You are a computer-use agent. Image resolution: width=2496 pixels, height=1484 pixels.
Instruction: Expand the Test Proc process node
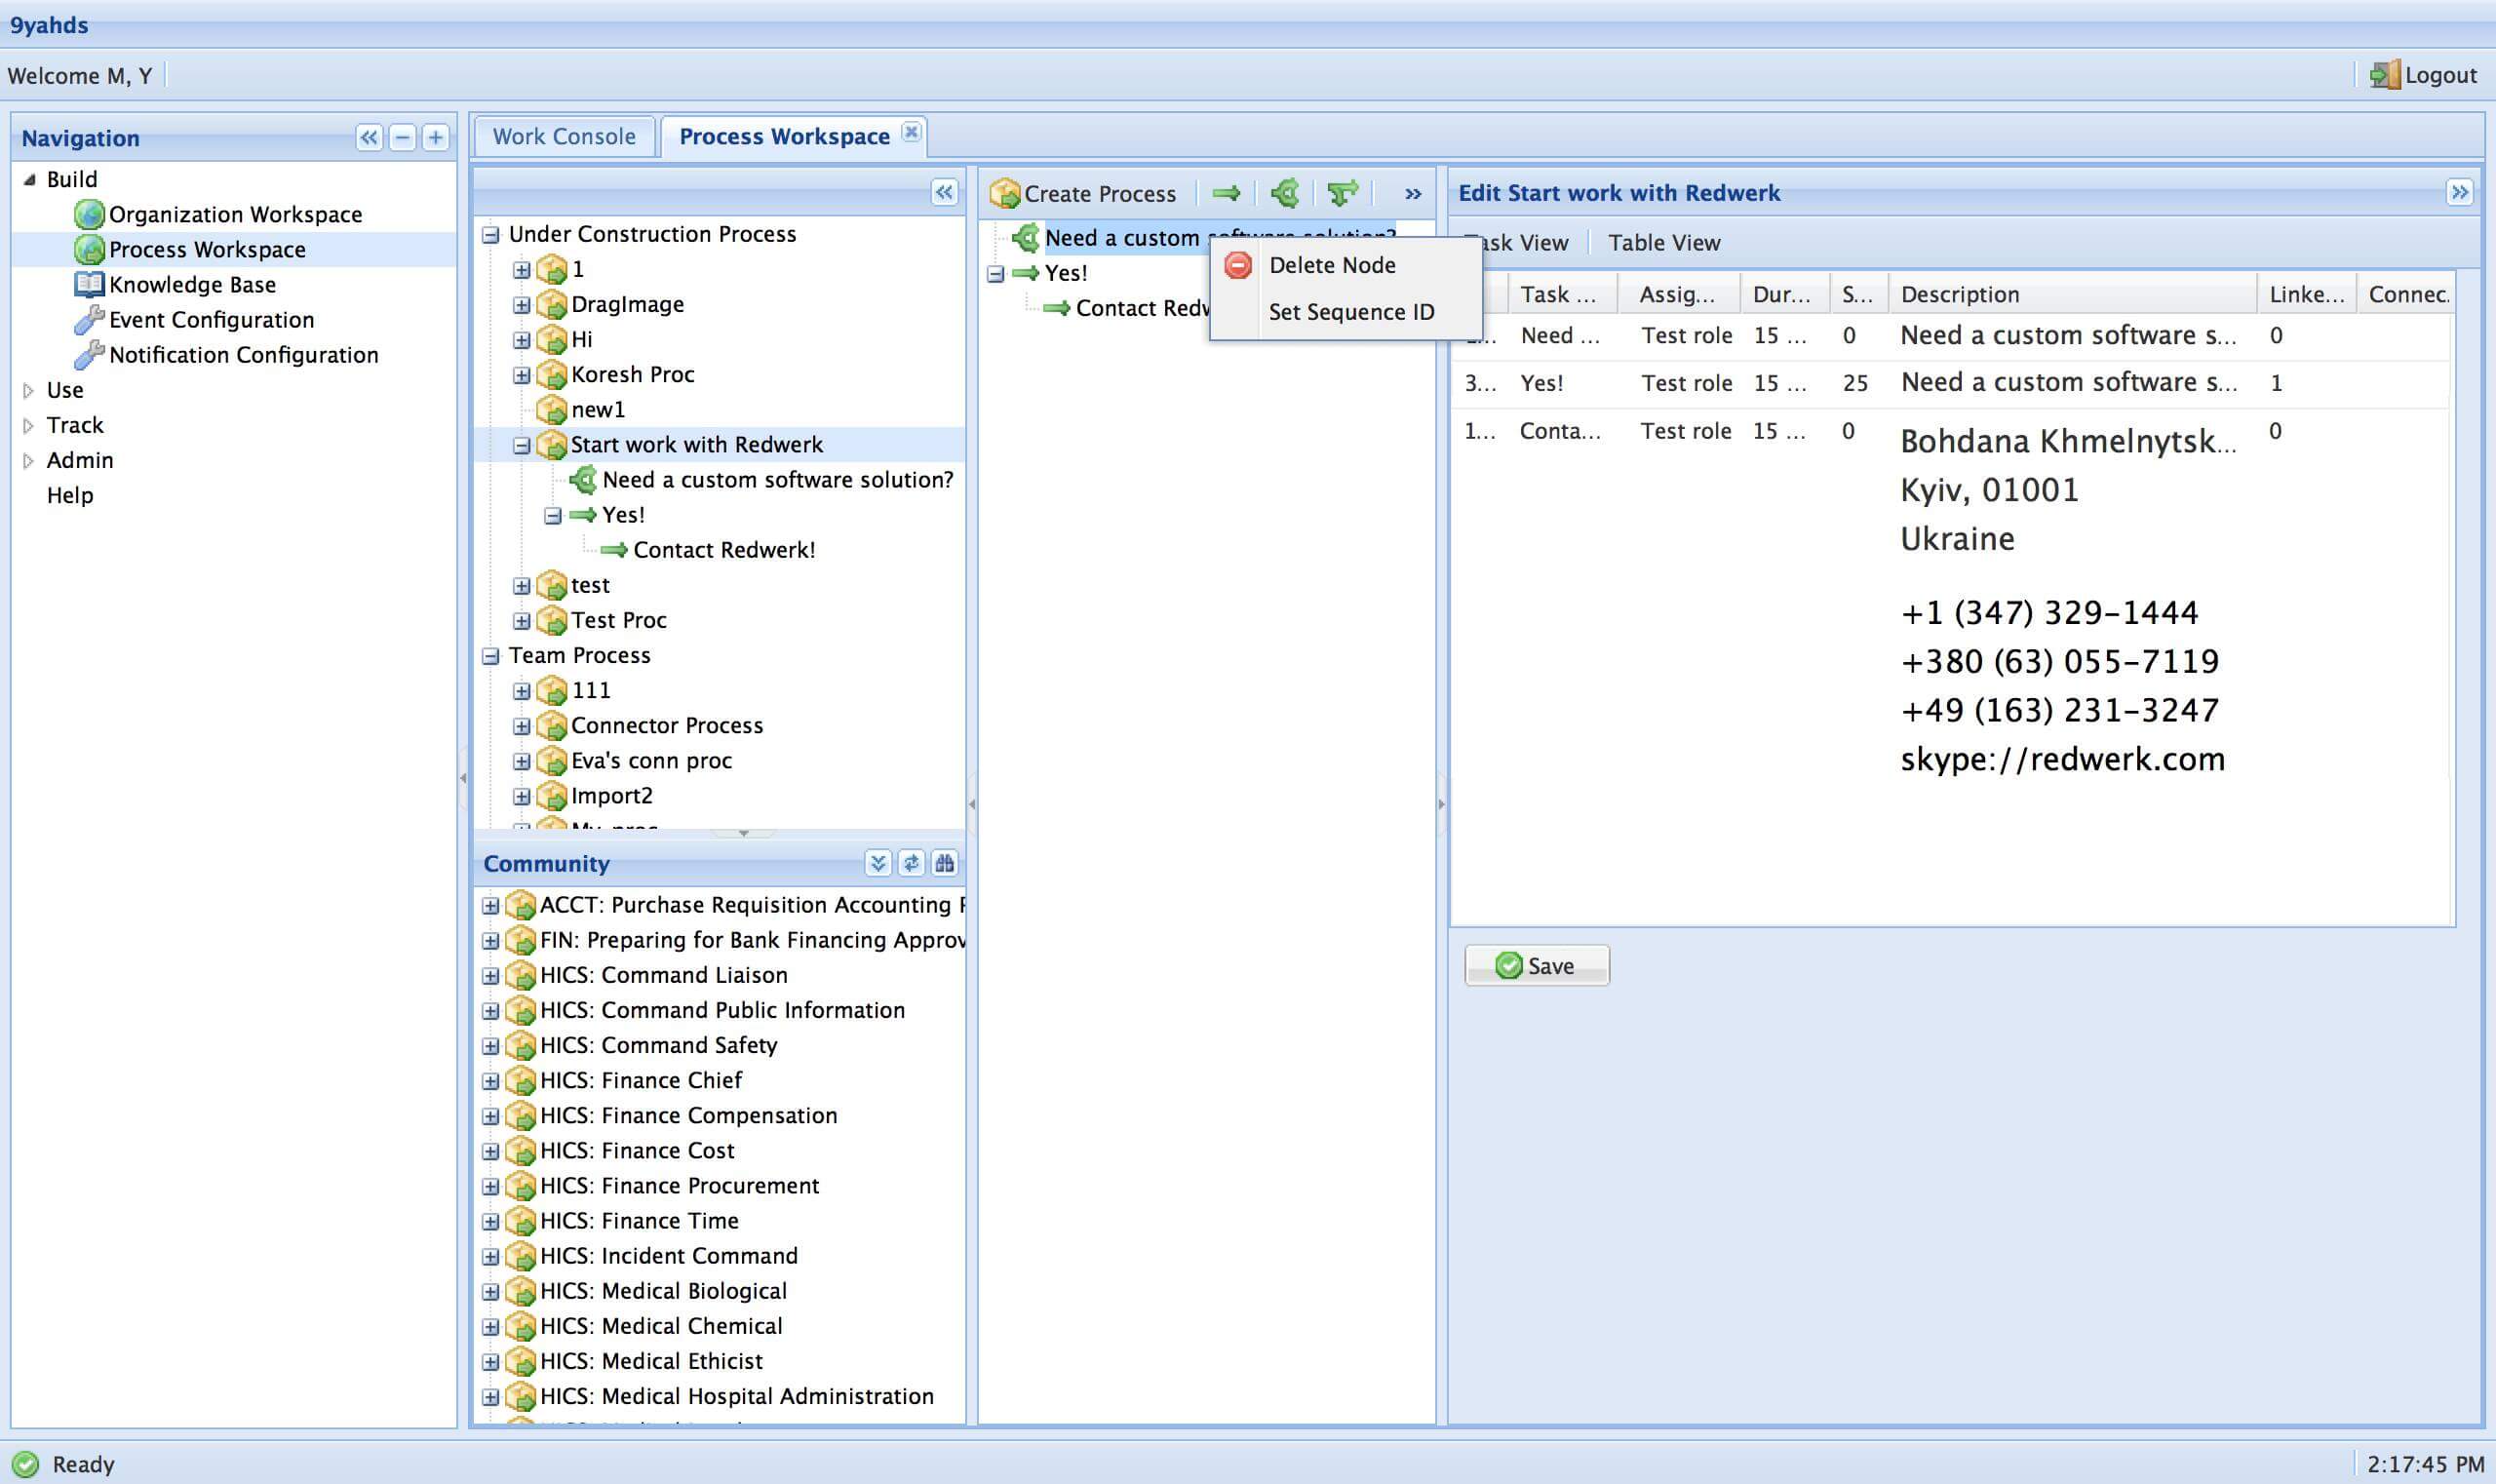[x=522, y=621]
